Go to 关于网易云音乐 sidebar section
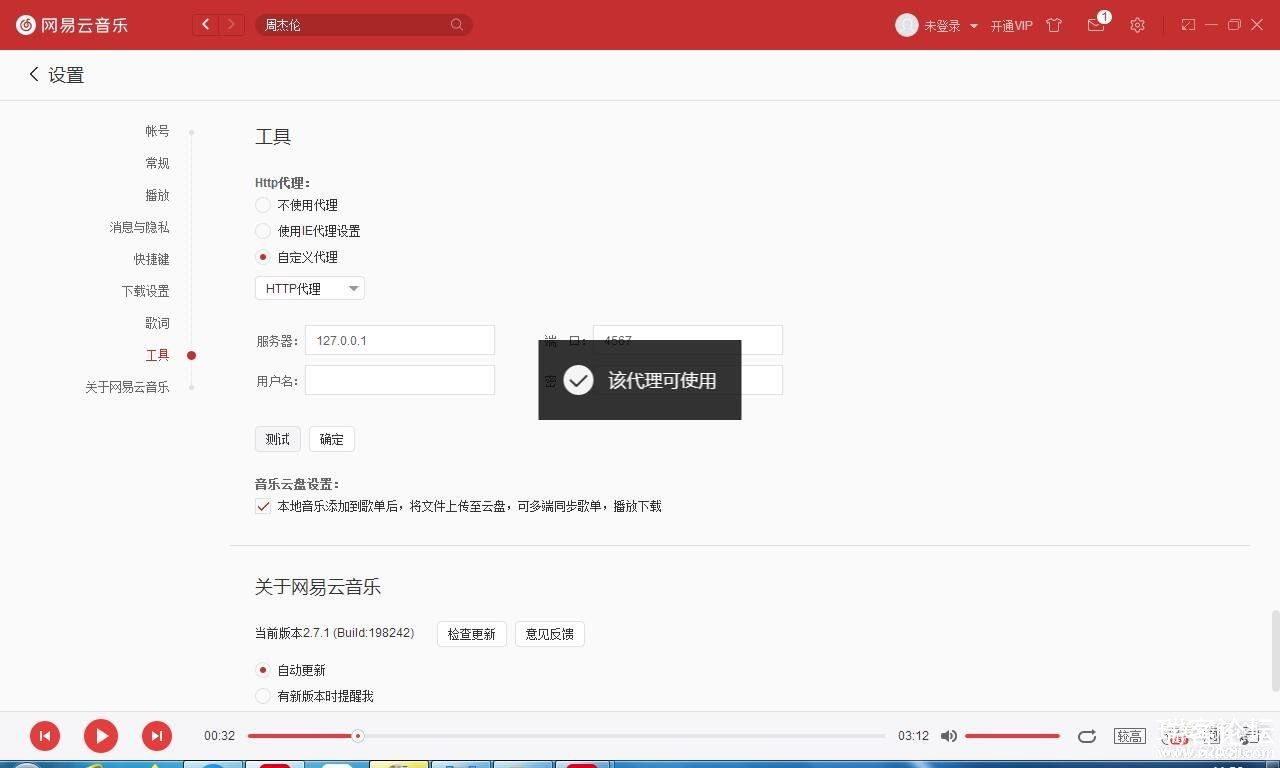Viewport: 1280px width, 768px height. [127, 387]
